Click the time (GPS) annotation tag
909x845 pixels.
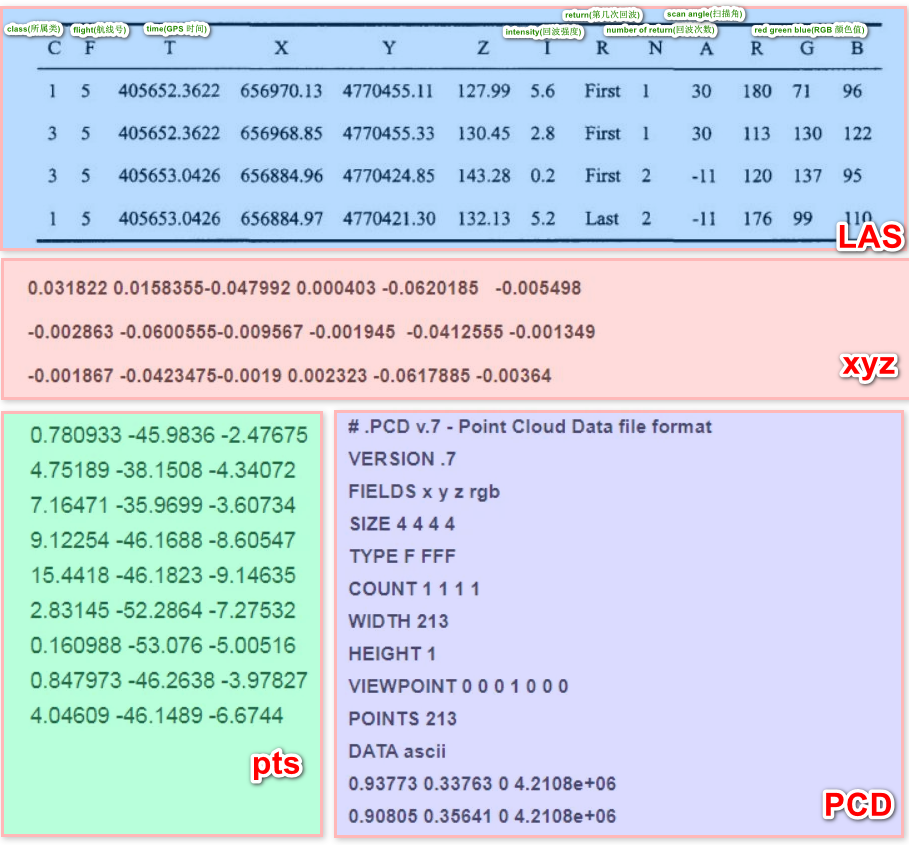click(x=176, y=29)
